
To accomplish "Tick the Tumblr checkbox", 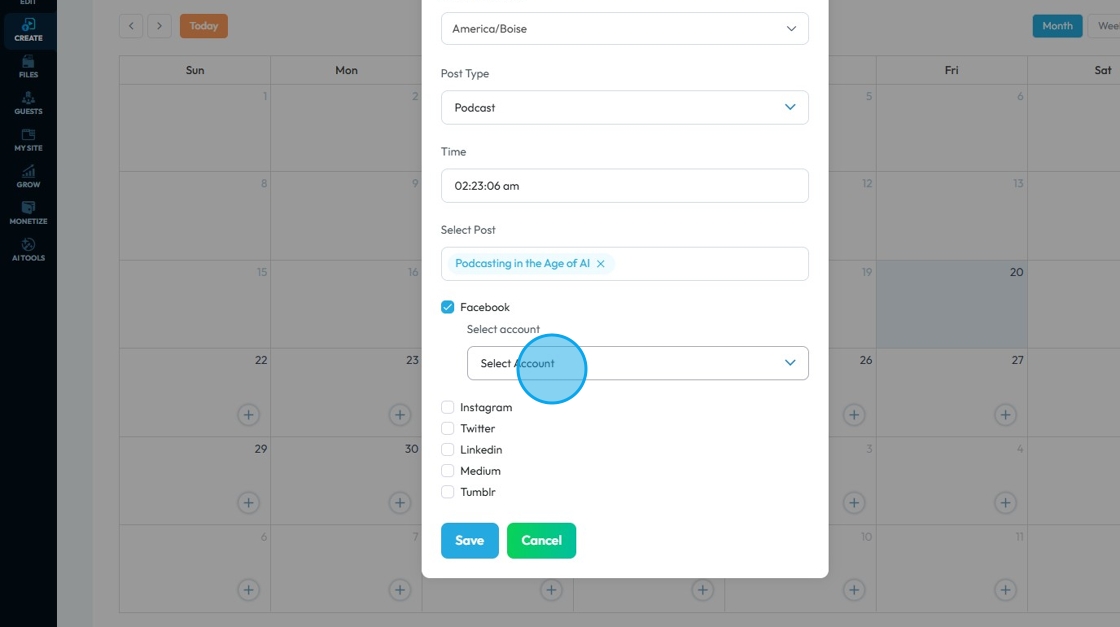I will pyautogui.click(x=448, y=492).
